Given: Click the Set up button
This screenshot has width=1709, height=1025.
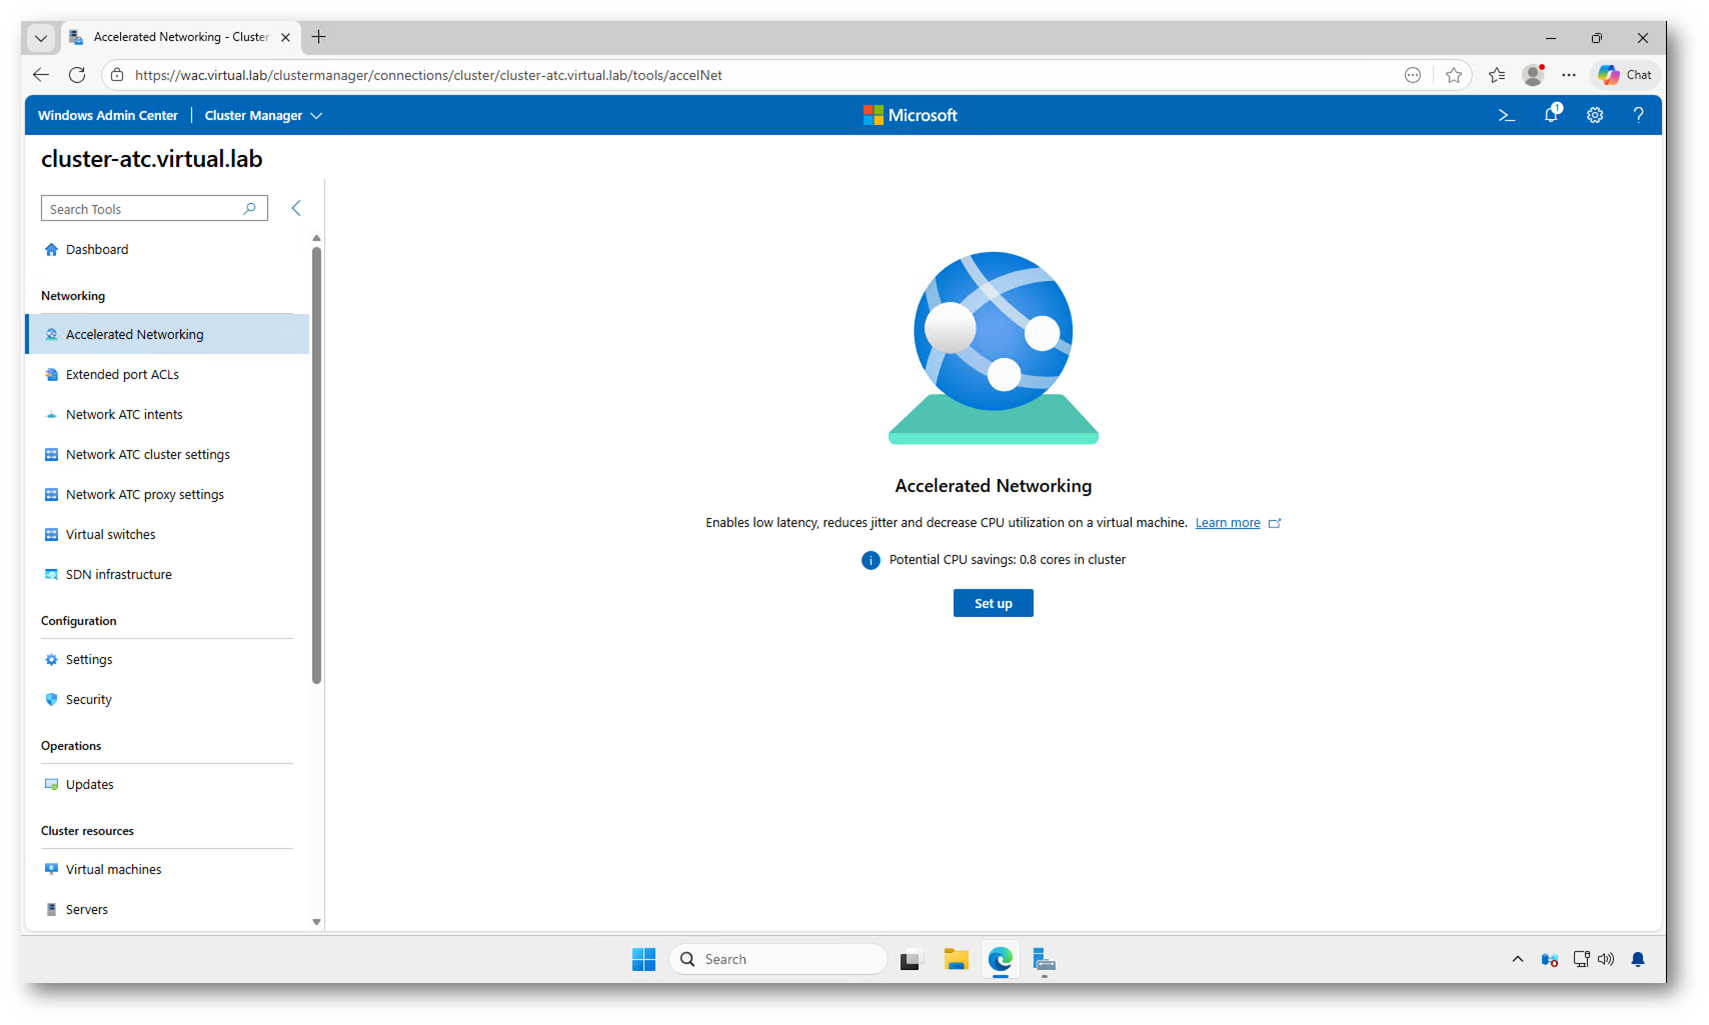Looking at the screenshot, I should (993, 603).
